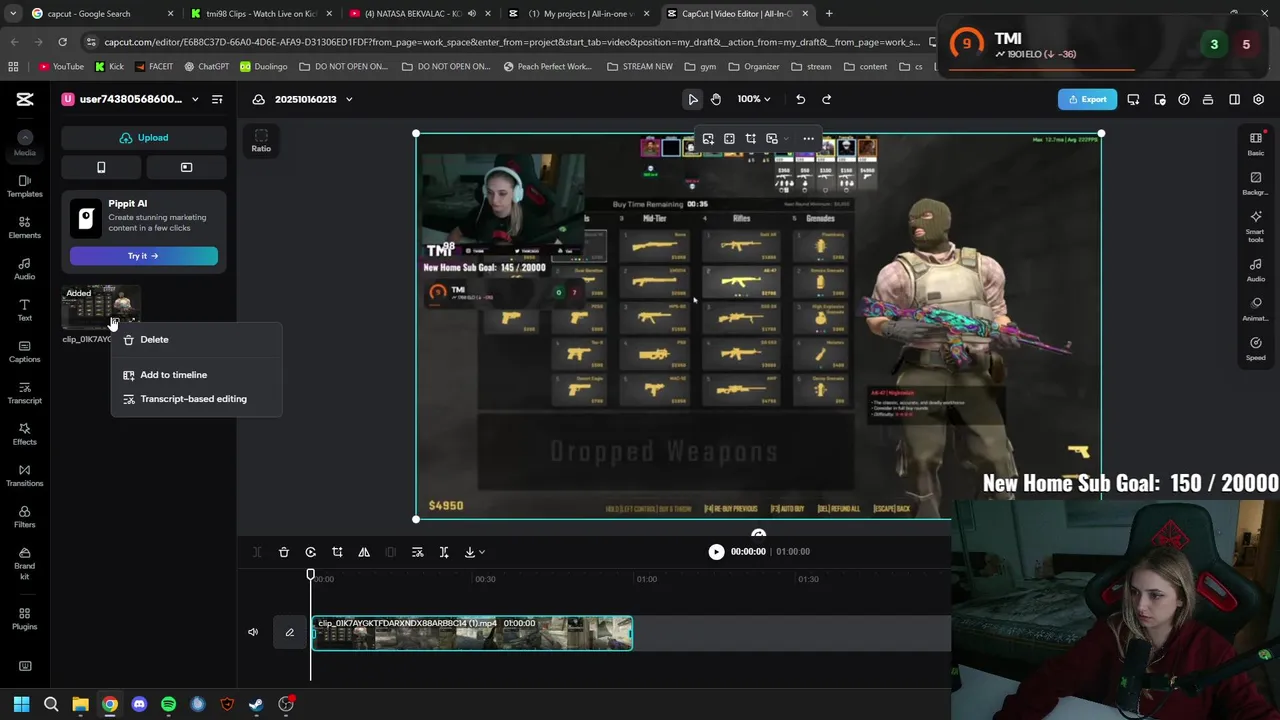Open the Templates panel
The height and width of the screenshot is (720, 1280).
25,186
